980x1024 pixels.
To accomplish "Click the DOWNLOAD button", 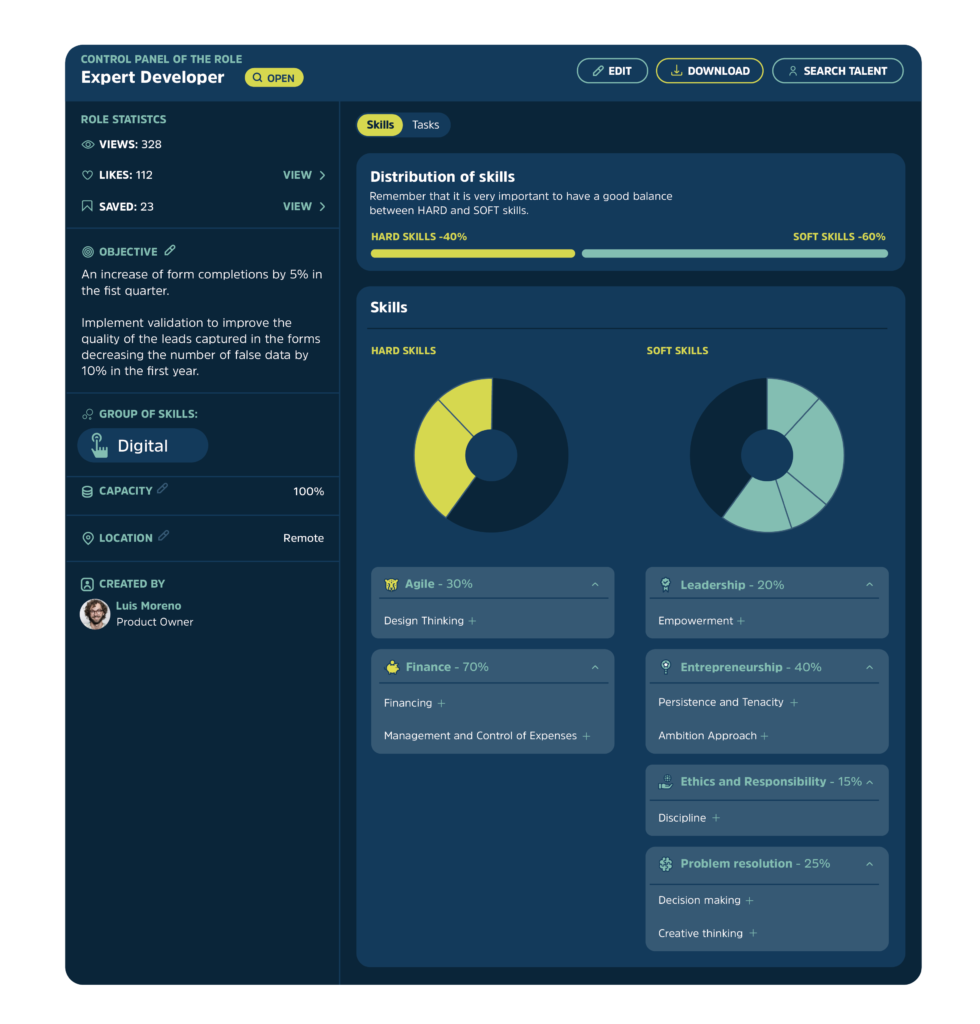I will (710, 71).
